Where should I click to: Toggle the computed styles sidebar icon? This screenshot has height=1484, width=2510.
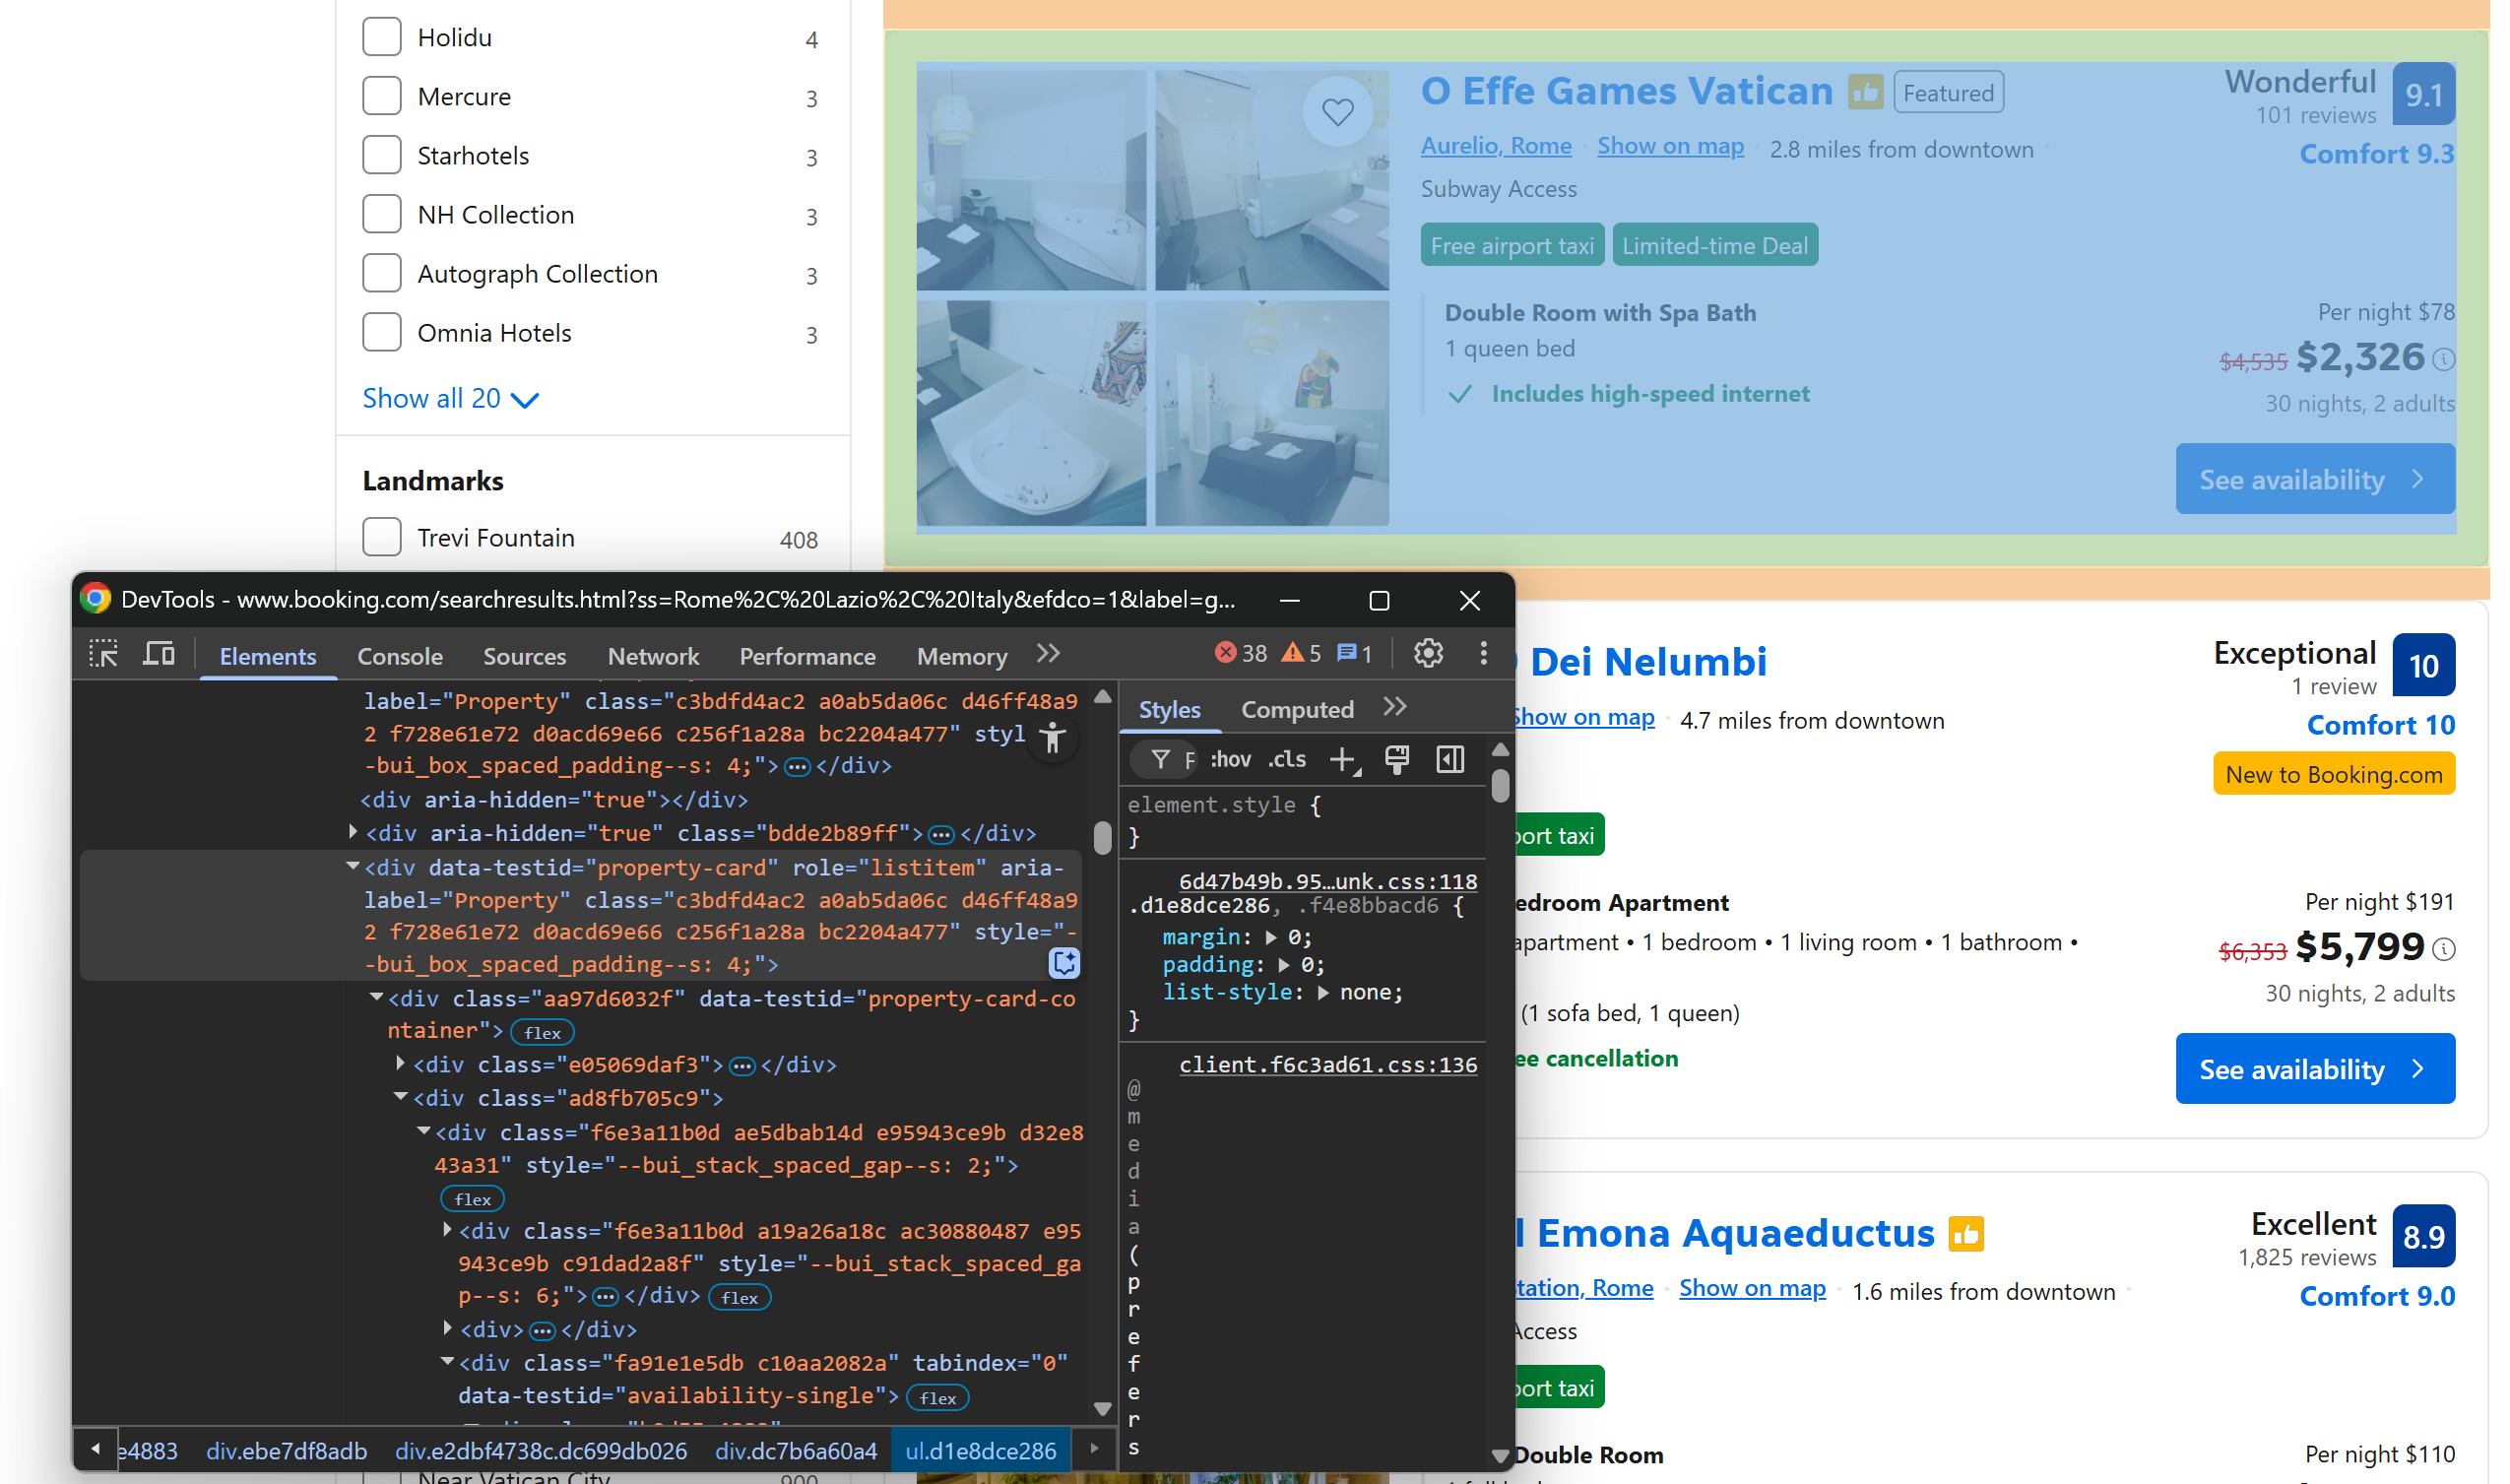point(1450,760)
